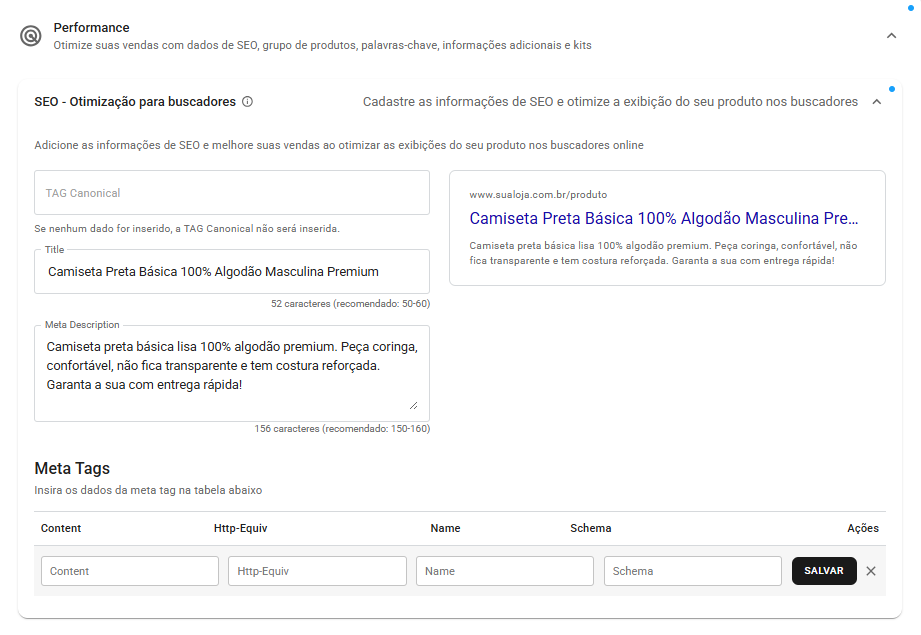The height and width of the screenshot is (635, 921).
Task: Click the Http-Equiv column header
Action: [x=240, y=528]
